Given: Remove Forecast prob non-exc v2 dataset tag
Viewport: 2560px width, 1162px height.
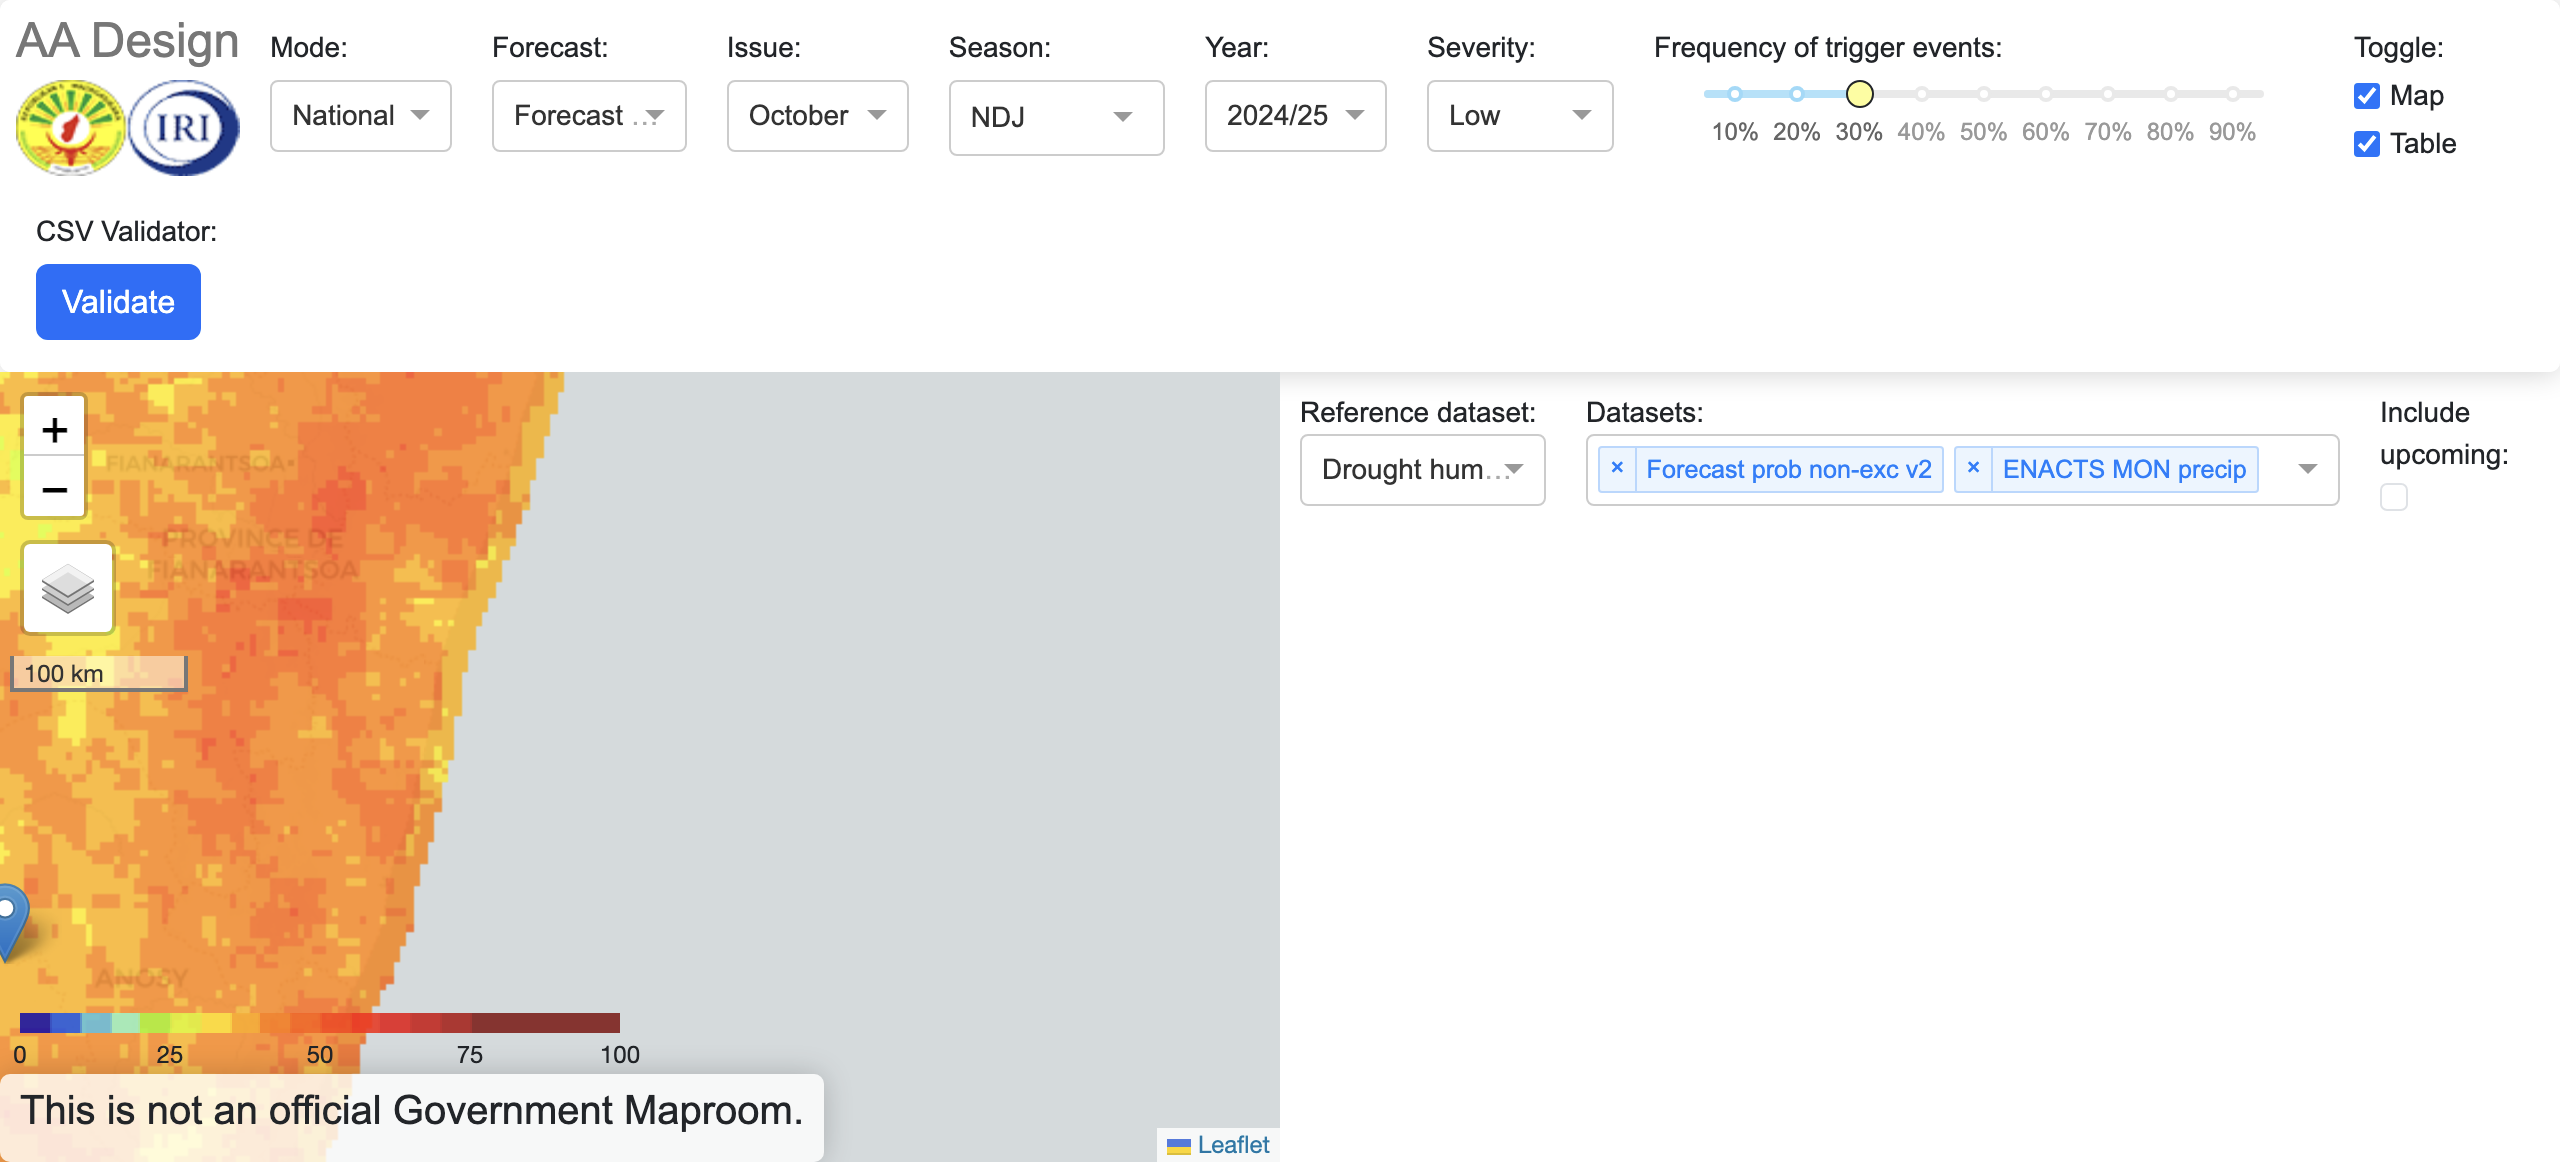Looking at the screenshot, I should [x=1616, y=468].
